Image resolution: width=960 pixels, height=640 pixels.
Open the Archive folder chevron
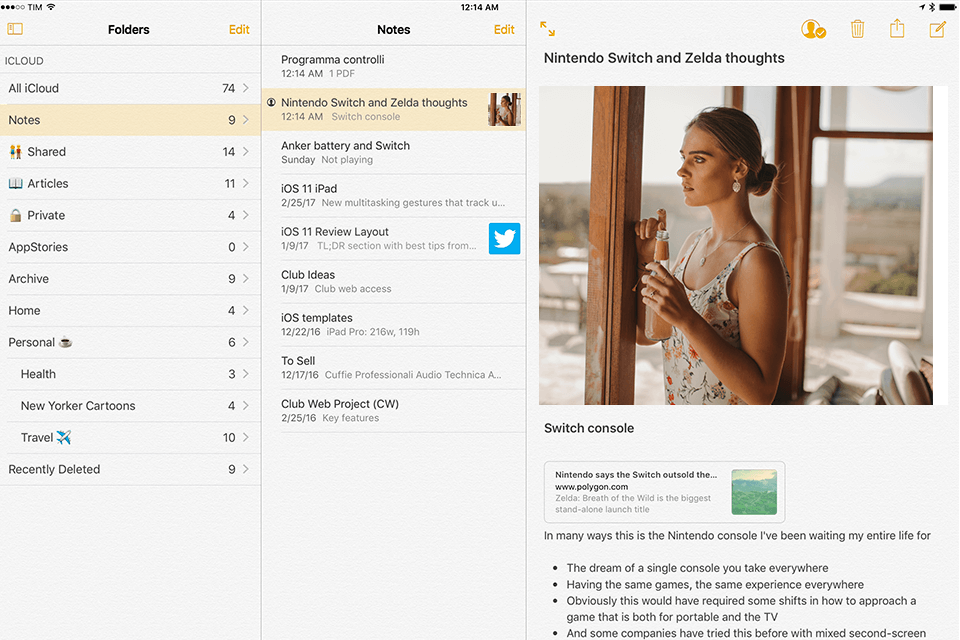(x=246, y=279)
